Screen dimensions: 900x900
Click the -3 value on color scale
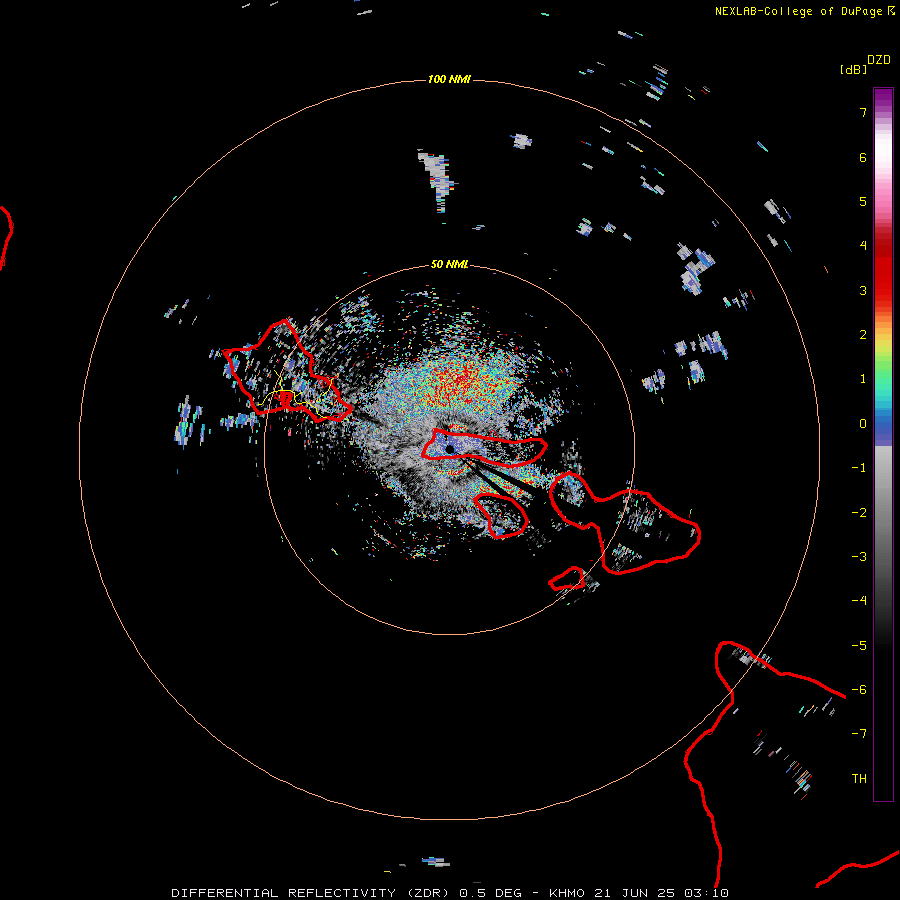pos(859,557)
